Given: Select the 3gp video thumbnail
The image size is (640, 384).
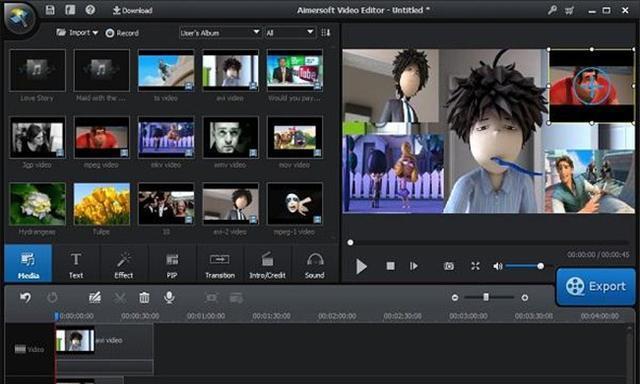Looking at the screenshot, I should tap(37, 137).
